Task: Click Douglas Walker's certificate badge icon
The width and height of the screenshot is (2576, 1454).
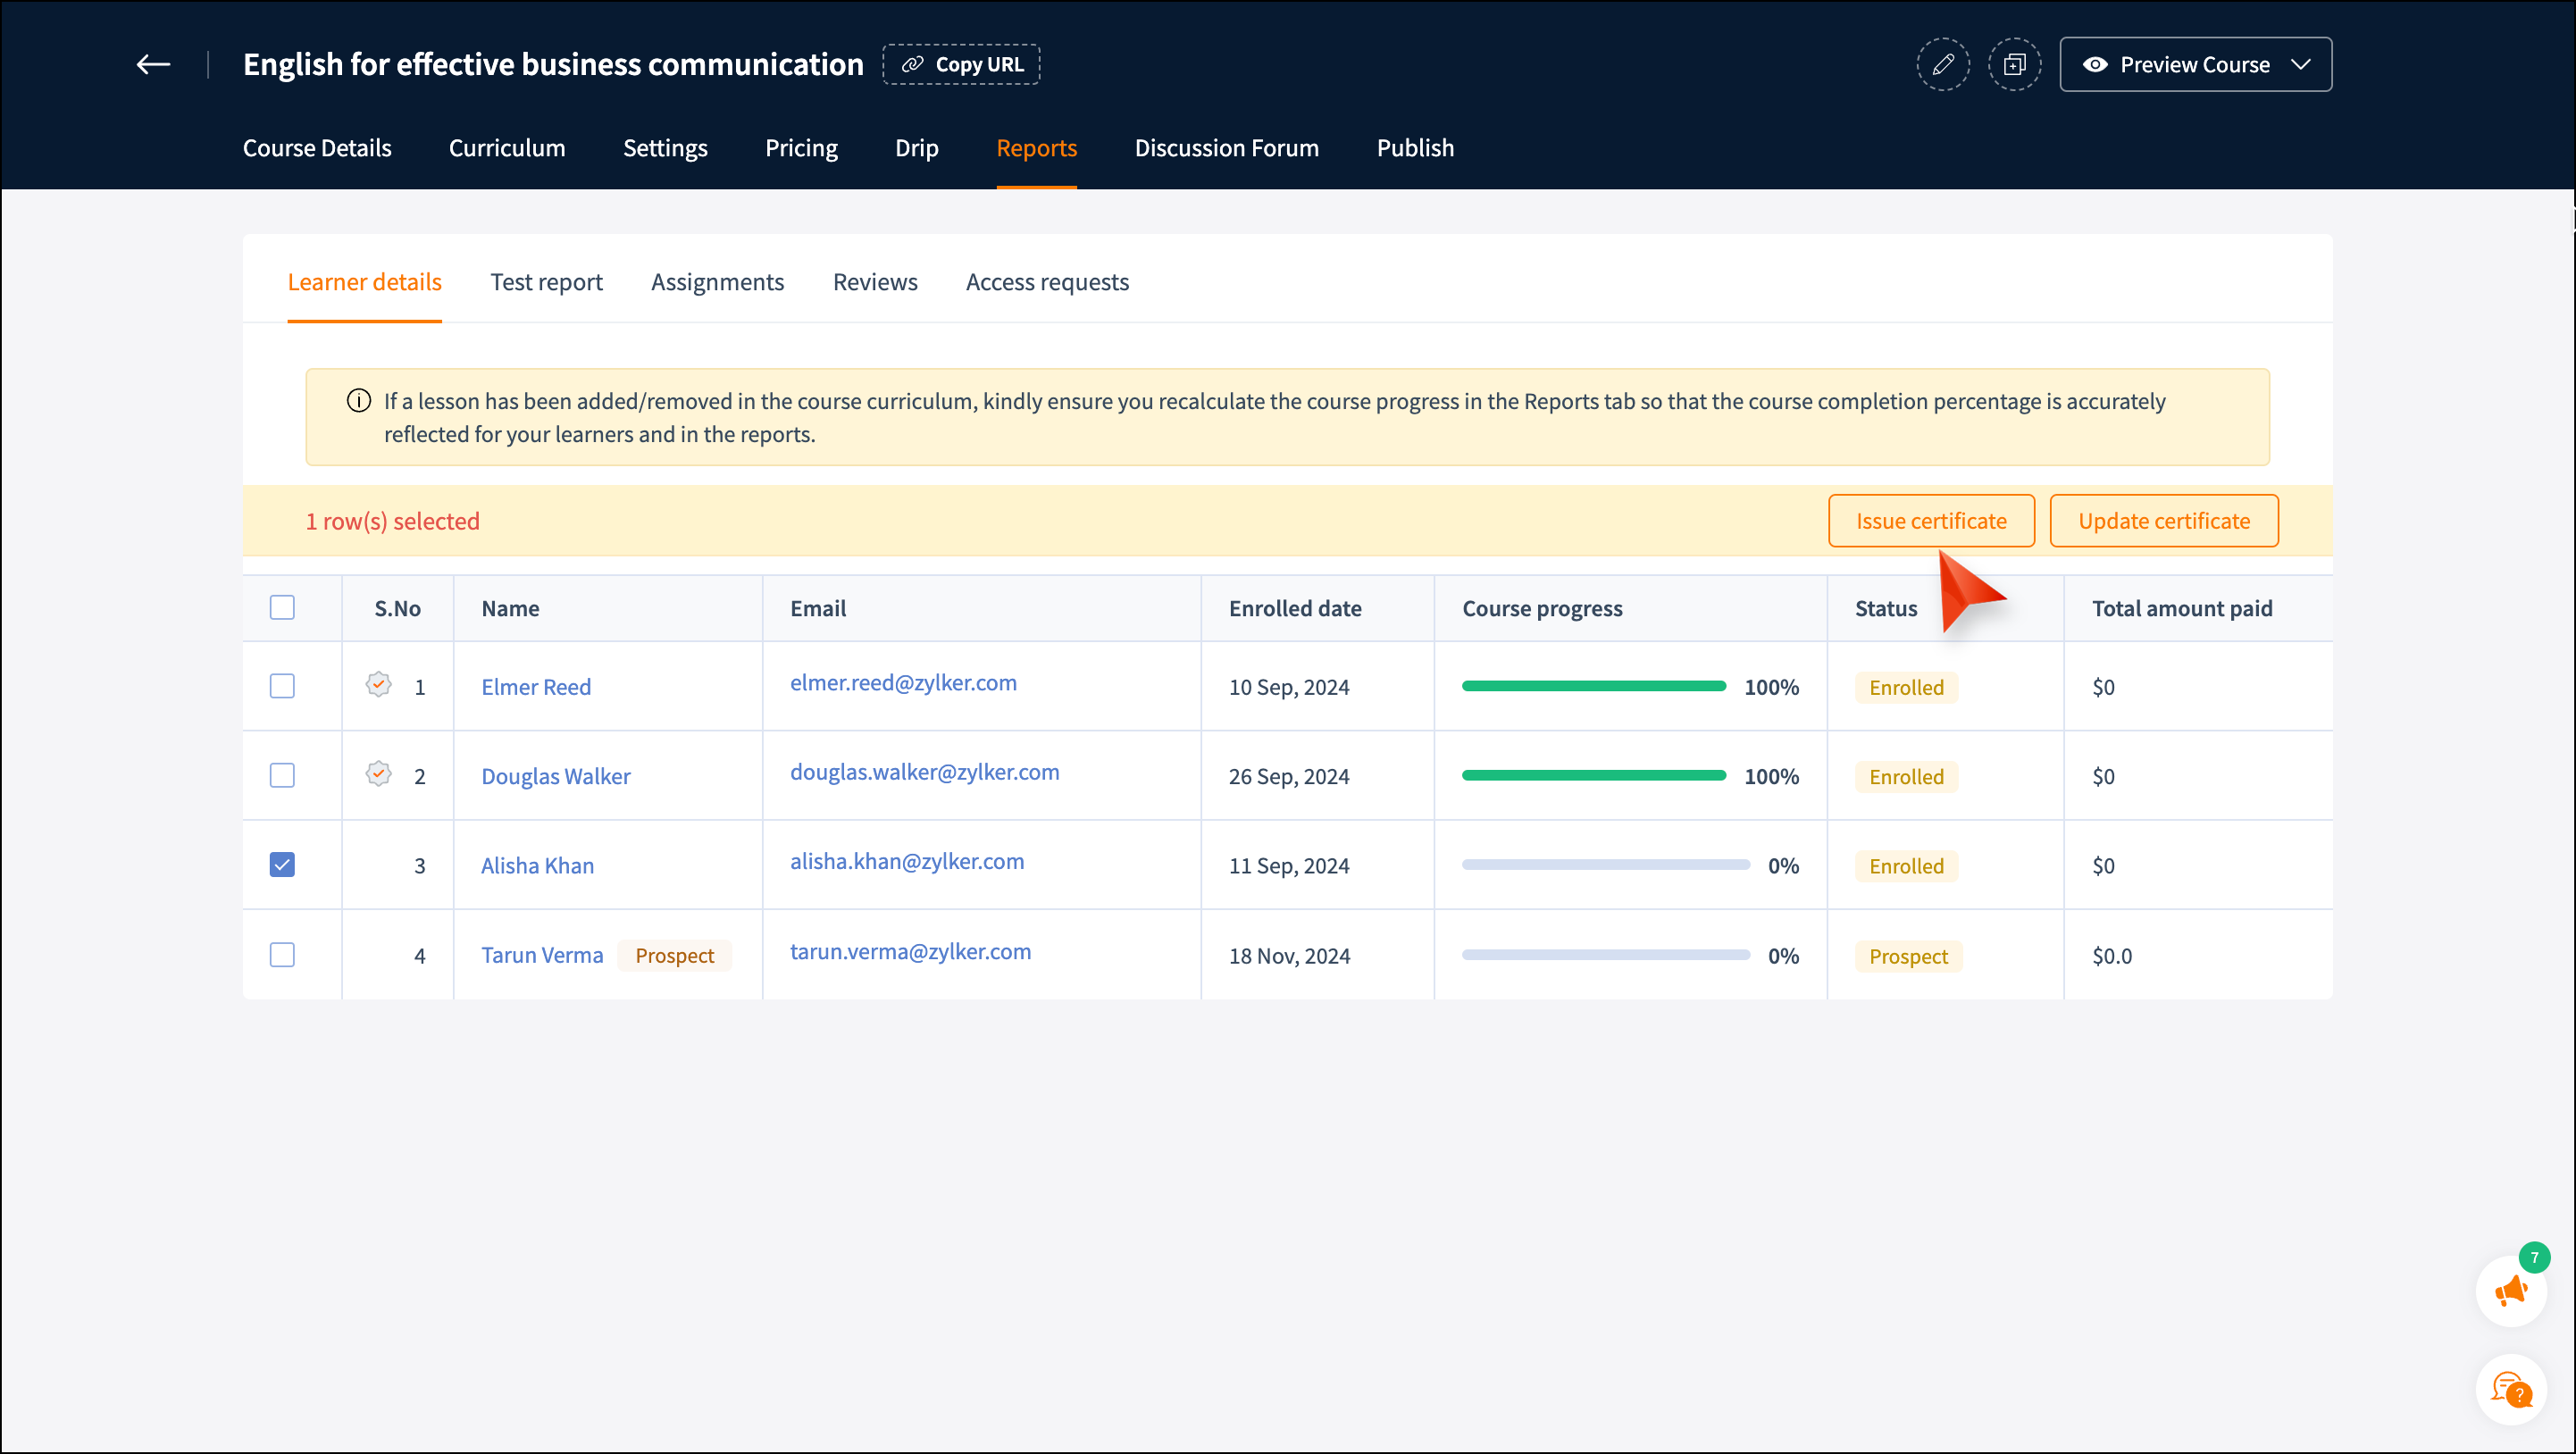Action: point(378,774)
